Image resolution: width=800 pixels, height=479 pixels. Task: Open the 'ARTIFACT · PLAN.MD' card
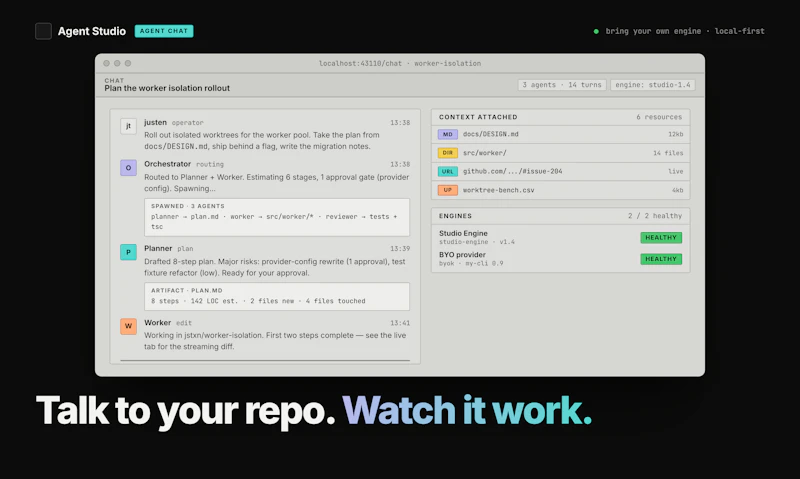tap(277, 296)
